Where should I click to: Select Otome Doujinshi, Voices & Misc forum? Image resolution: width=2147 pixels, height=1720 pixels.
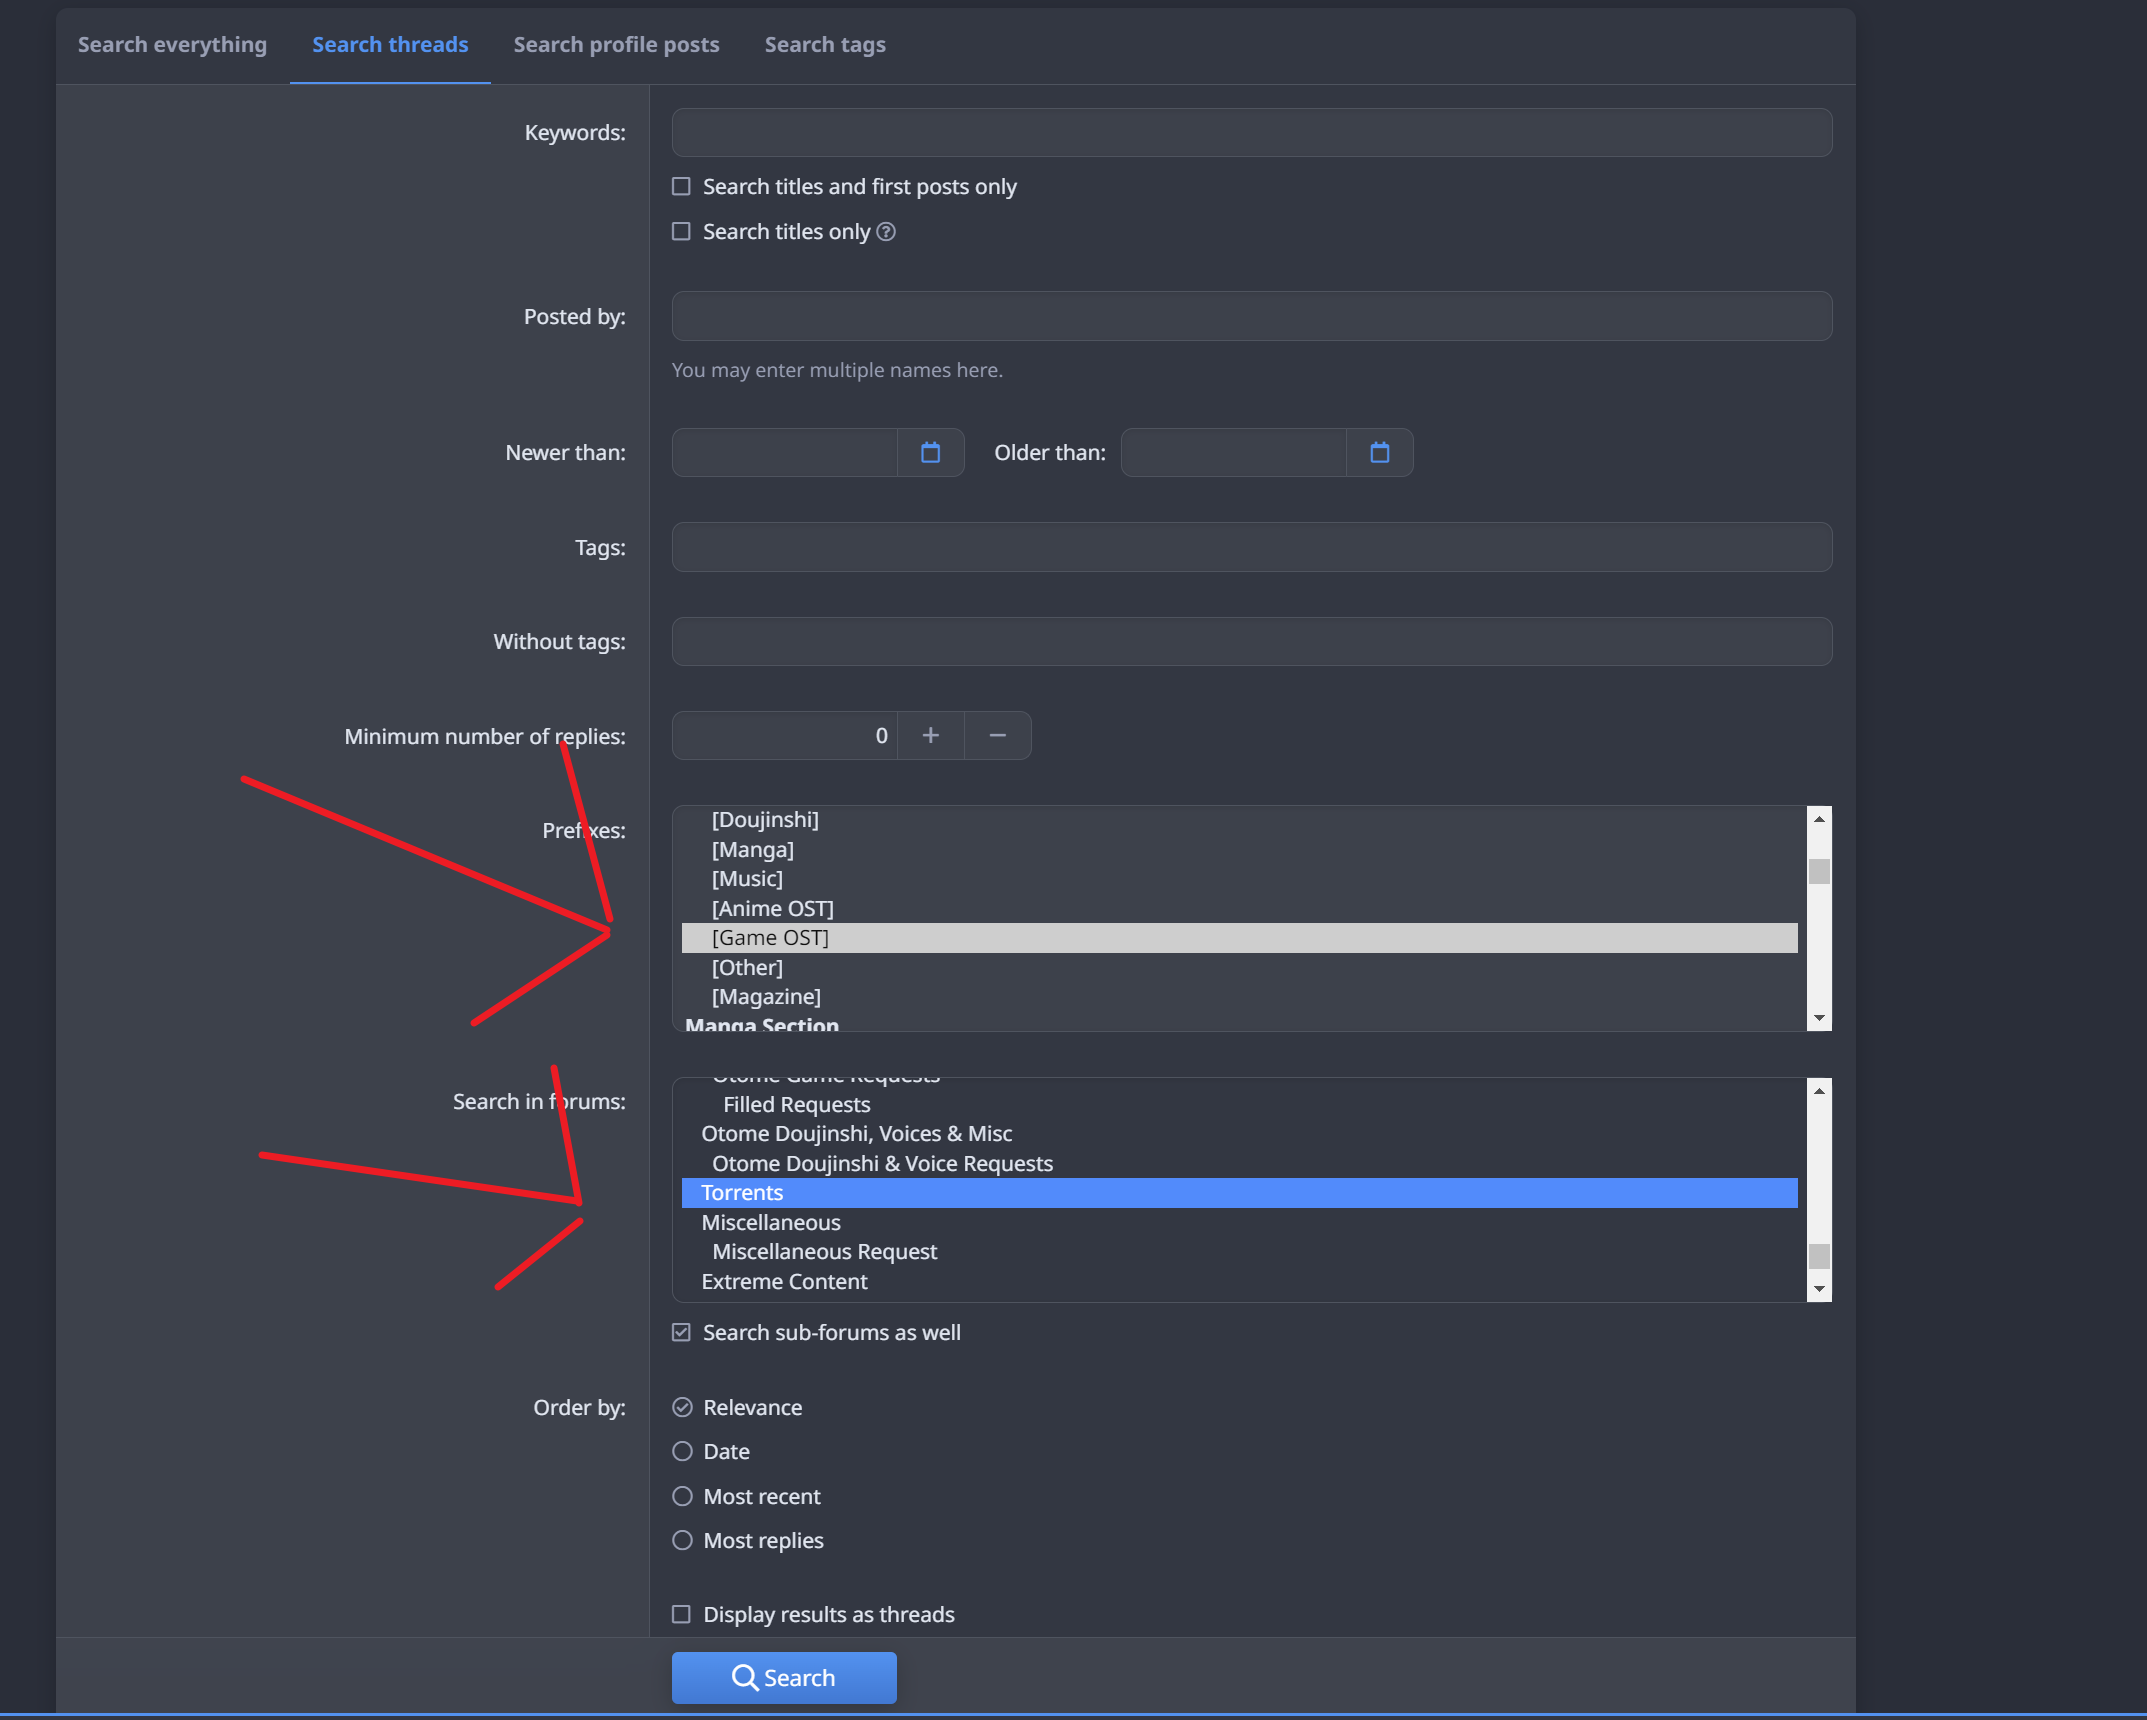(1240, 1134)
